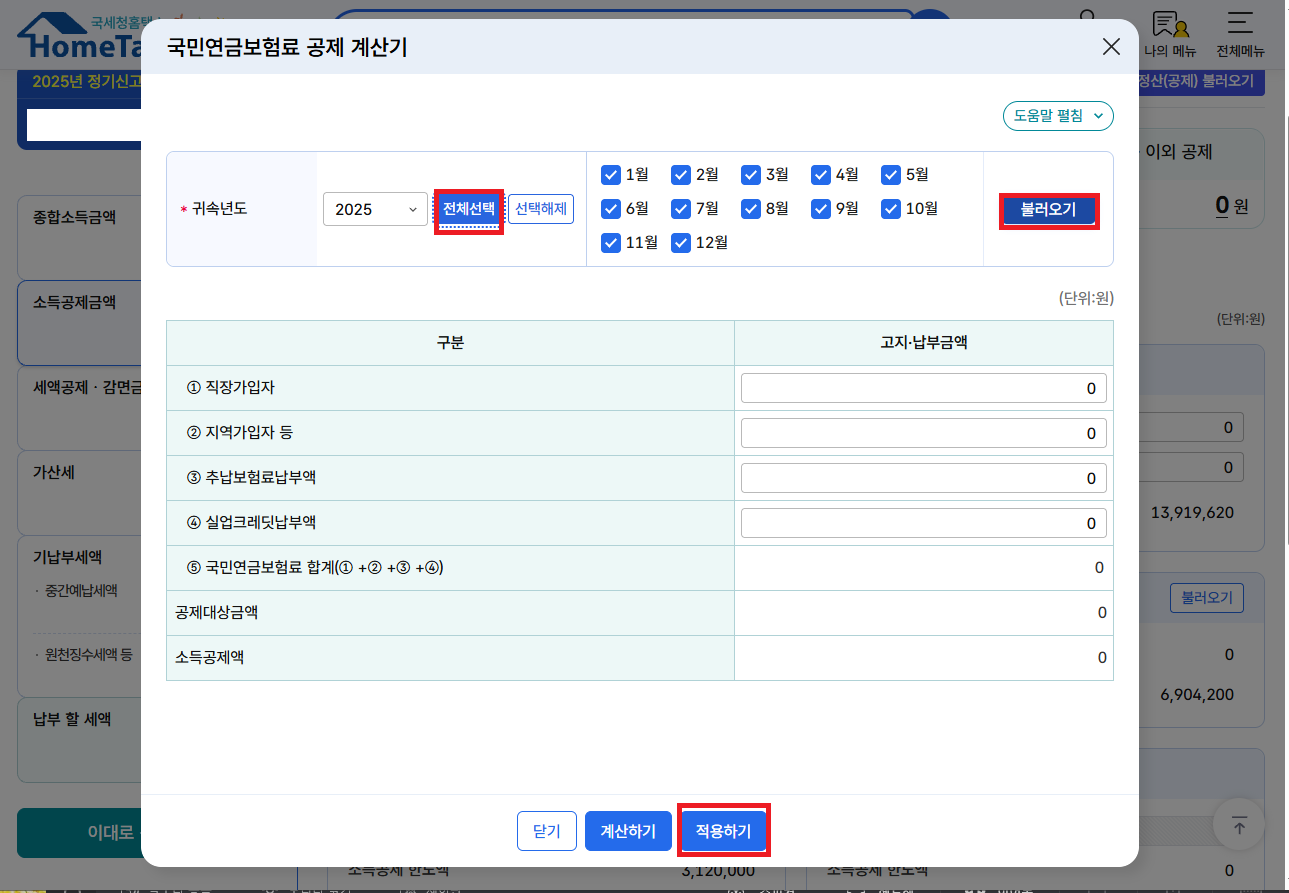The image size is (1289, 893).
Task: Toggle the 10월 checkbox
Action: click(x=891, y=209)
